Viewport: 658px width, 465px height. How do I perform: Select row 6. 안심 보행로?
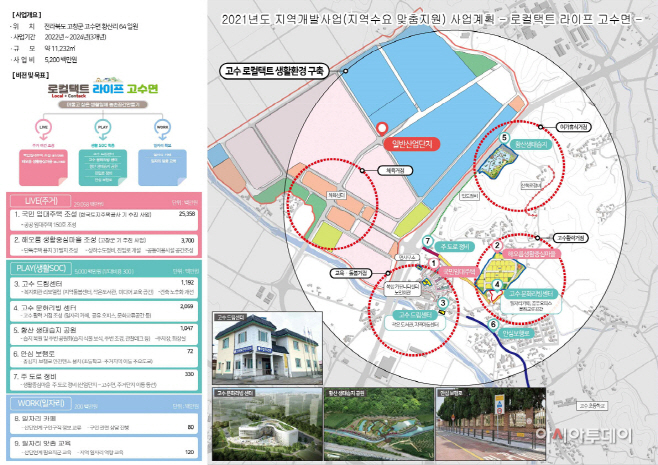pyautogui.click(x=104, y=357)
